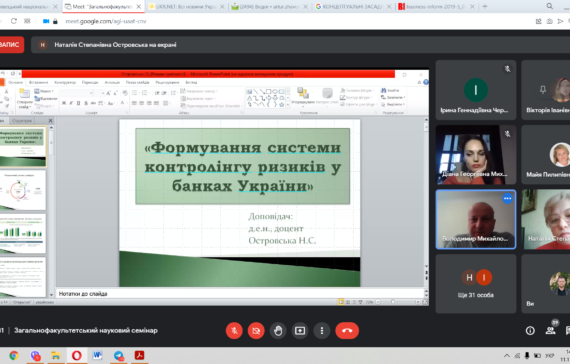The width and height of the screenshot is (570, 364).
Task: Take Opera snapshot camera icon
Action: [549, 21]
